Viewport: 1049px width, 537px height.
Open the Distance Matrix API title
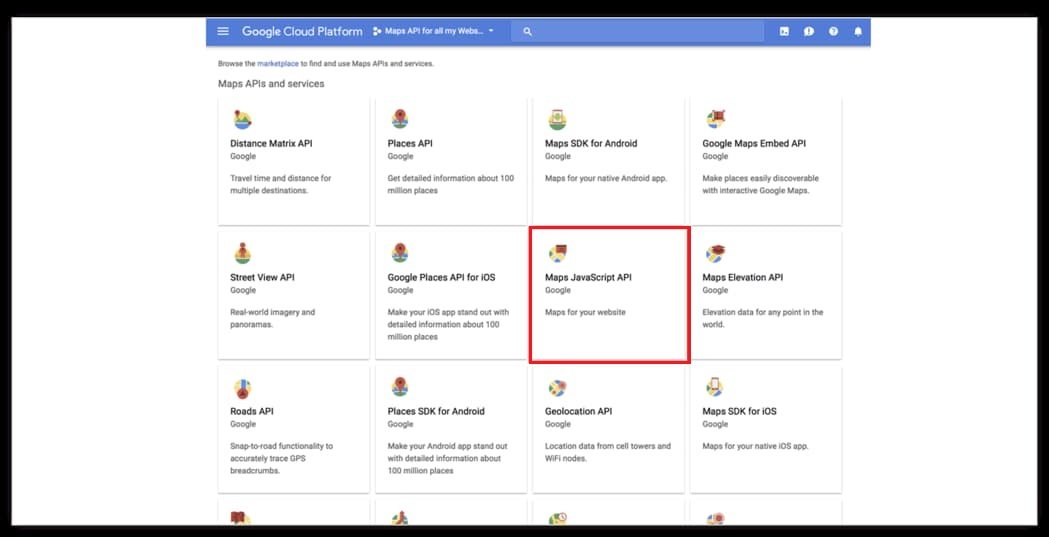271,144
